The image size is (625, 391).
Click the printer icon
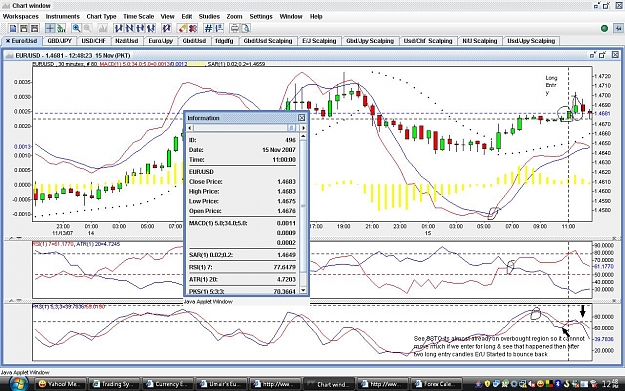click(235, 28)
